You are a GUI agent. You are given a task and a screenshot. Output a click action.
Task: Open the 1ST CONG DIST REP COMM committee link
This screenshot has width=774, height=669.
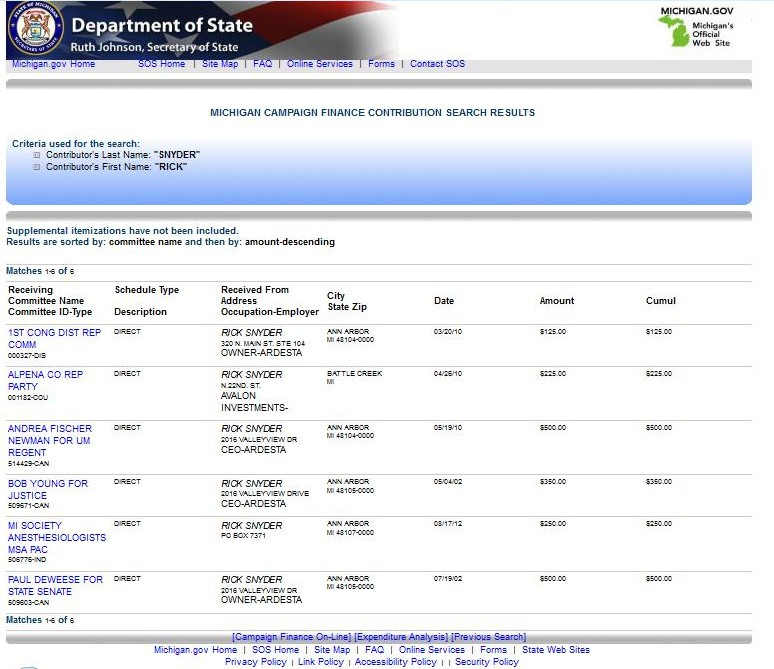pos(54,339)
